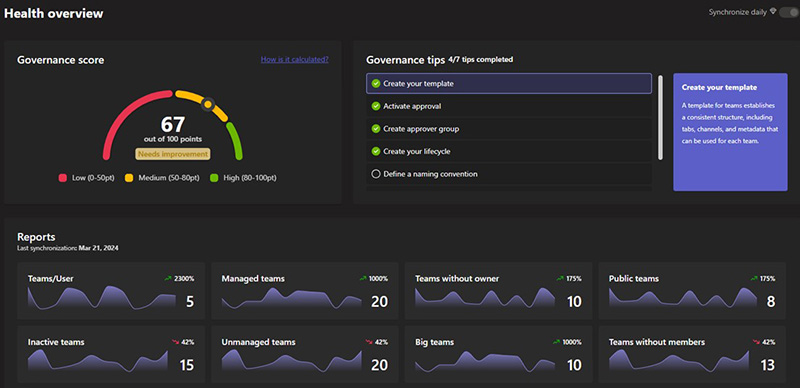Click the green up-trend arrow on Big teams

(557, 342)
